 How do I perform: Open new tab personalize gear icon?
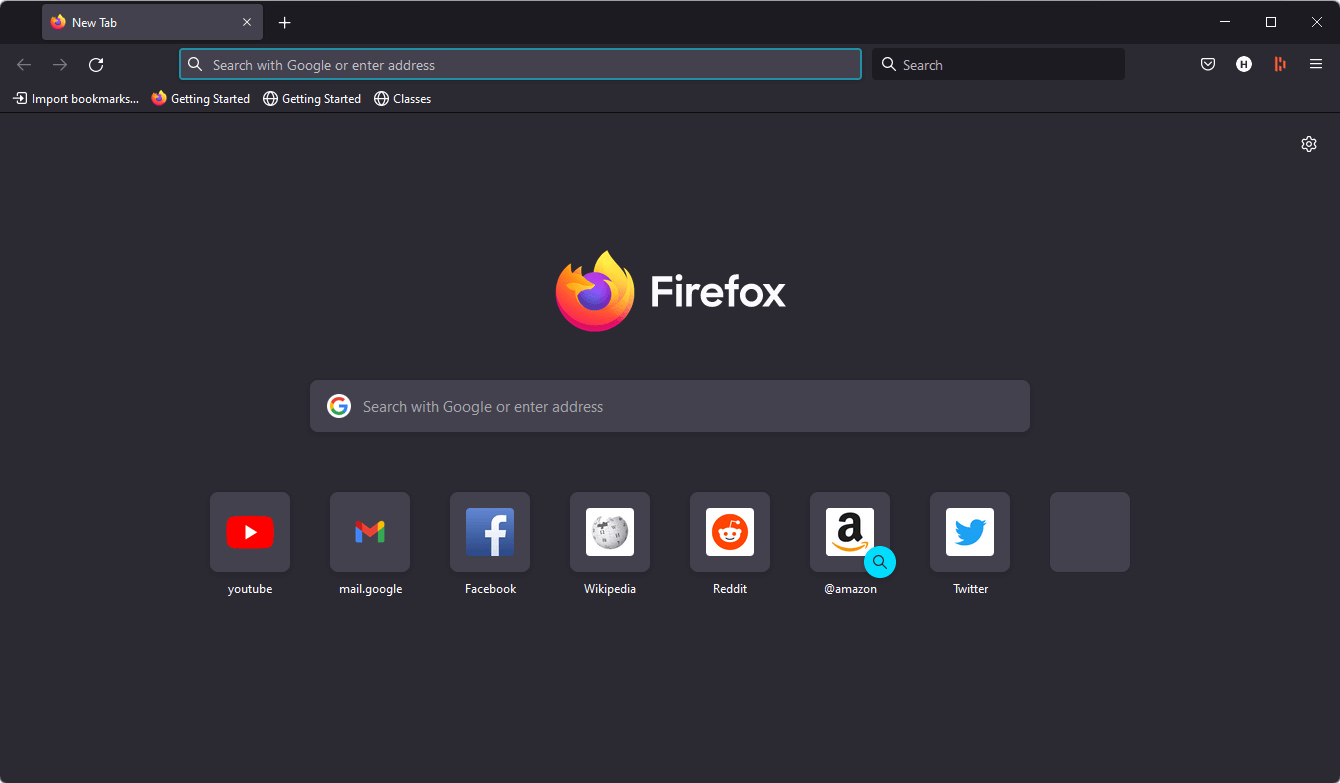[1309, 144]
